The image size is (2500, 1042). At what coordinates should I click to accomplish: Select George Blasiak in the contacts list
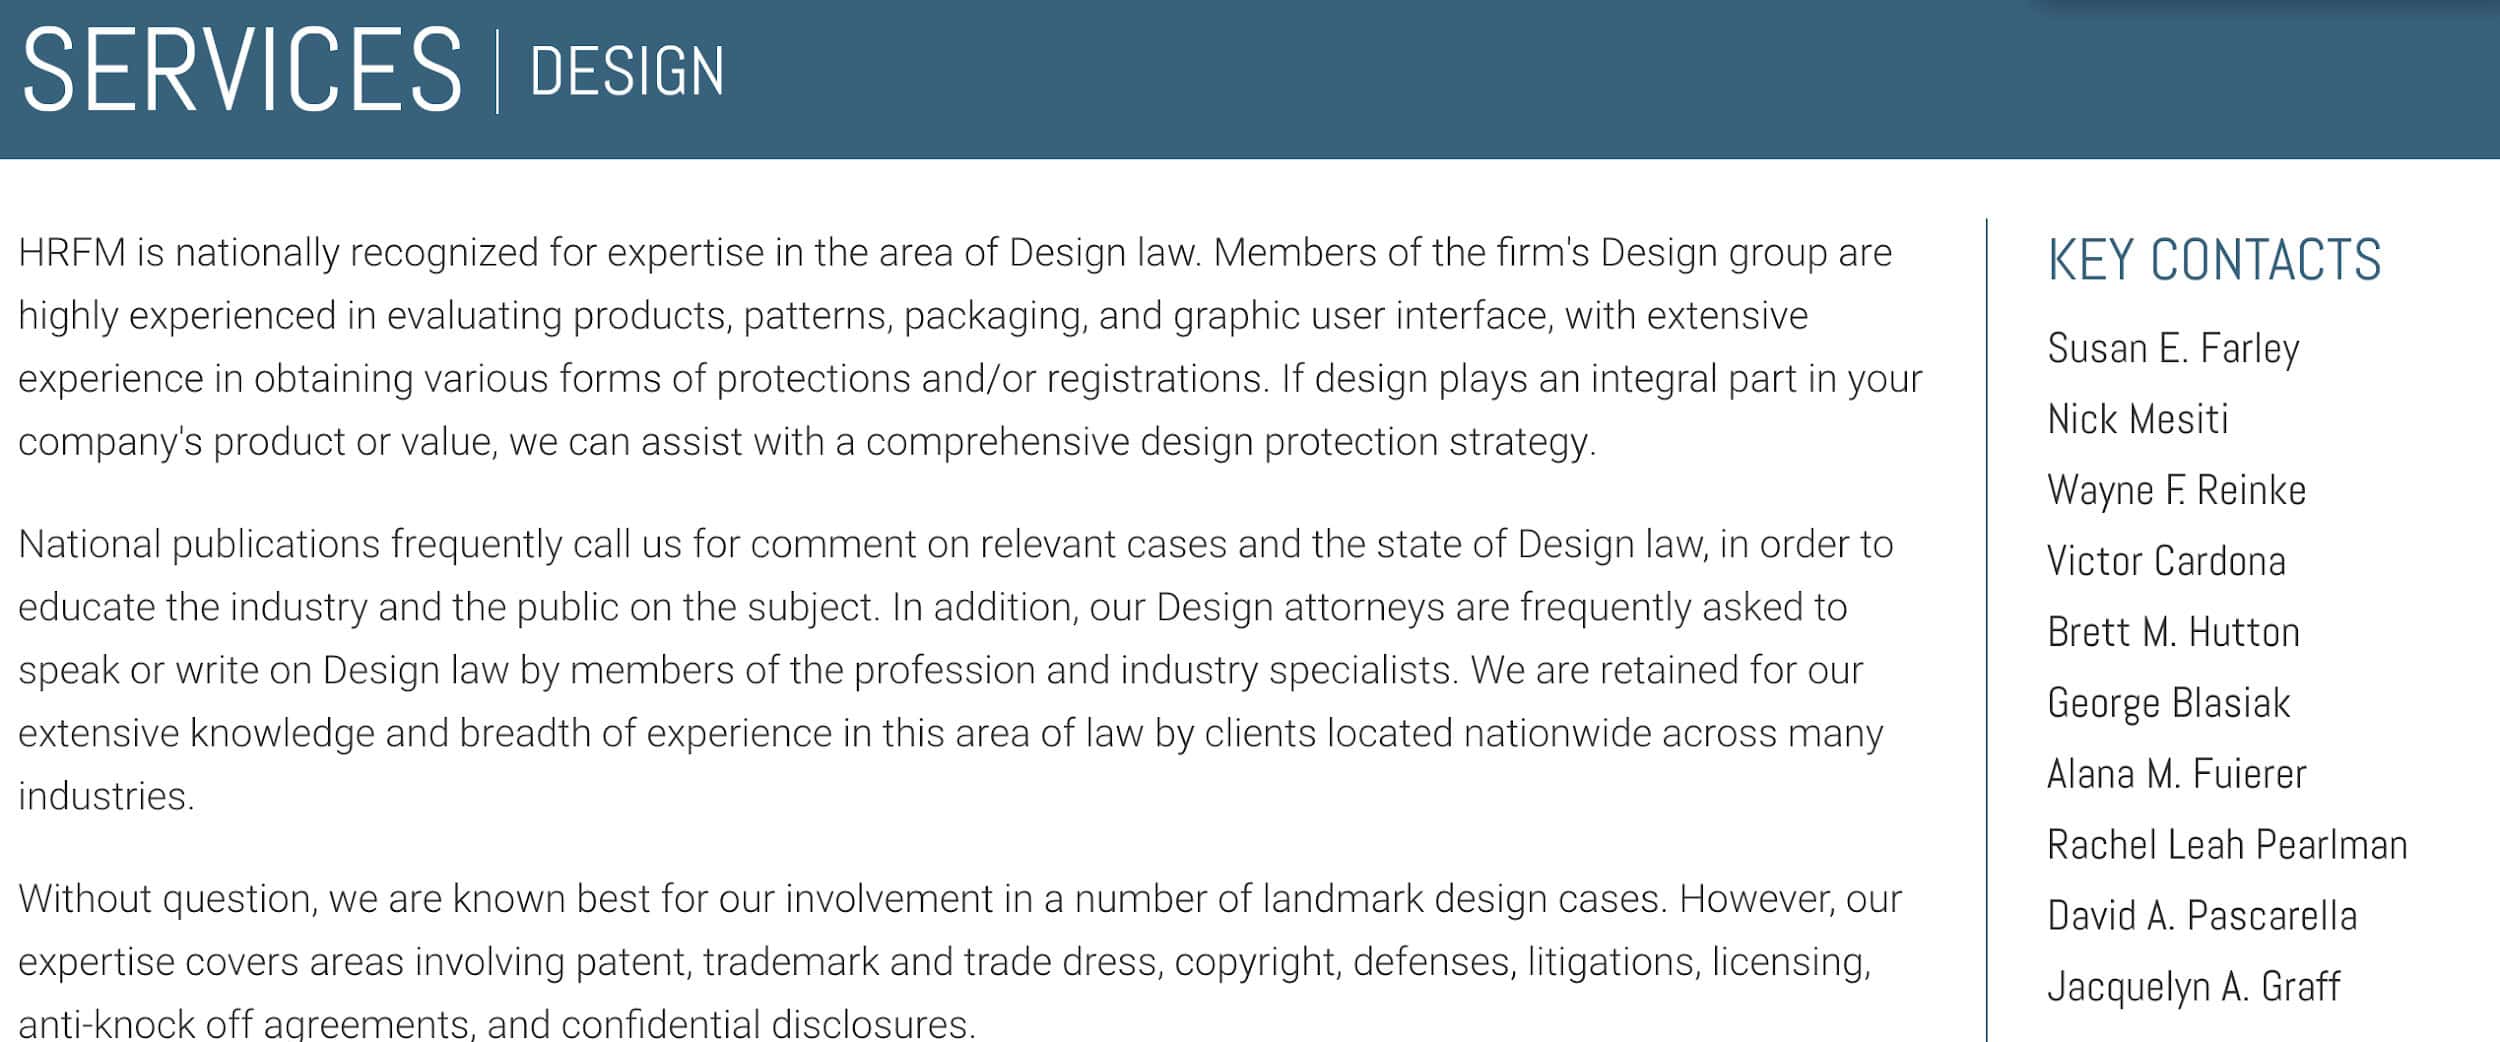point(2168,703)
